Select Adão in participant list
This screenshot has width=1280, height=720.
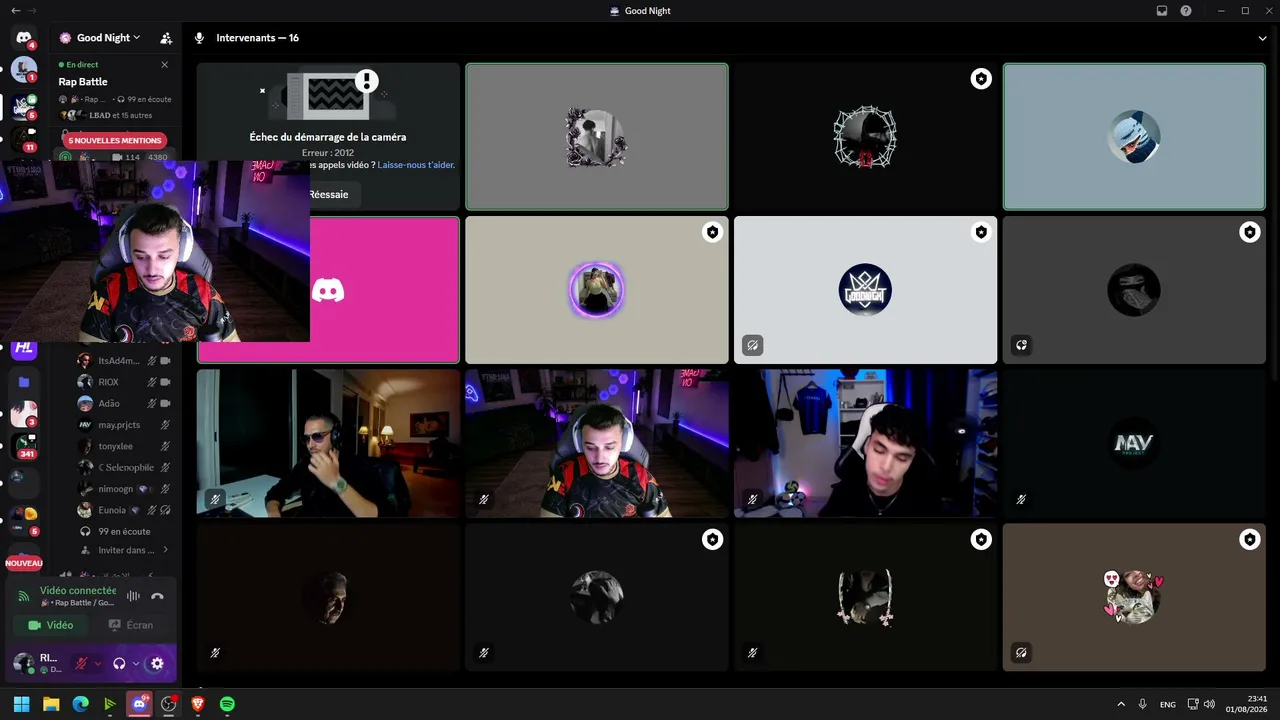(x=123, y=403)
